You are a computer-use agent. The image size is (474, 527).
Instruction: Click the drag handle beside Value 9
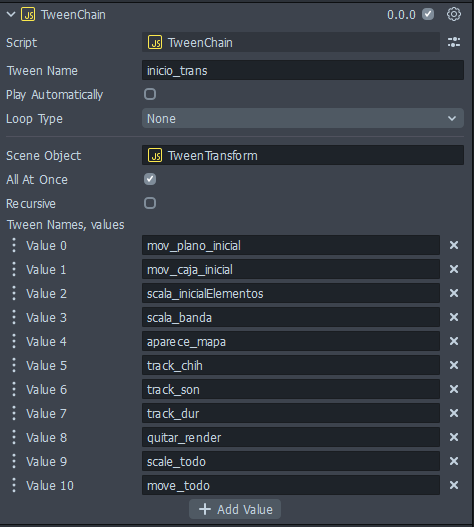coord(14,461)
